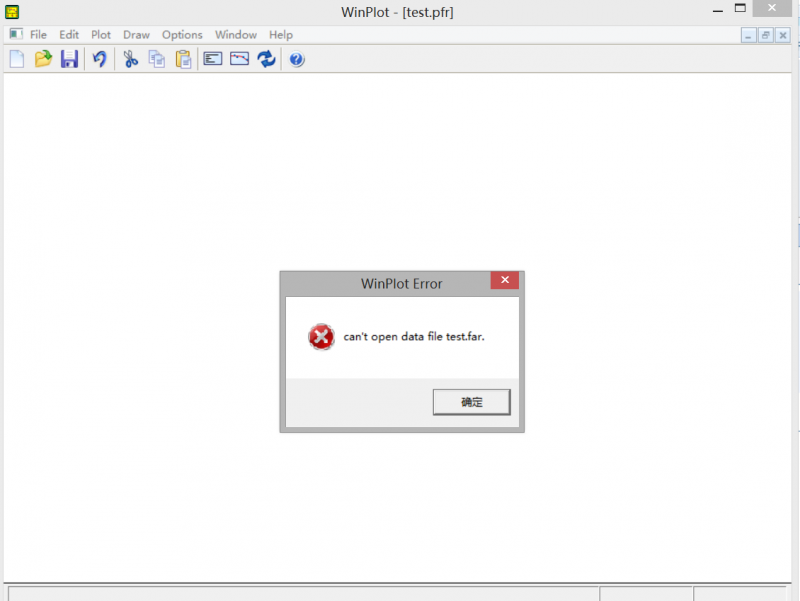Screen dimensions: 800x601
Task: Click the WinPlot Error dialog title
Action: pyautogui.click(x=402, y=284)
